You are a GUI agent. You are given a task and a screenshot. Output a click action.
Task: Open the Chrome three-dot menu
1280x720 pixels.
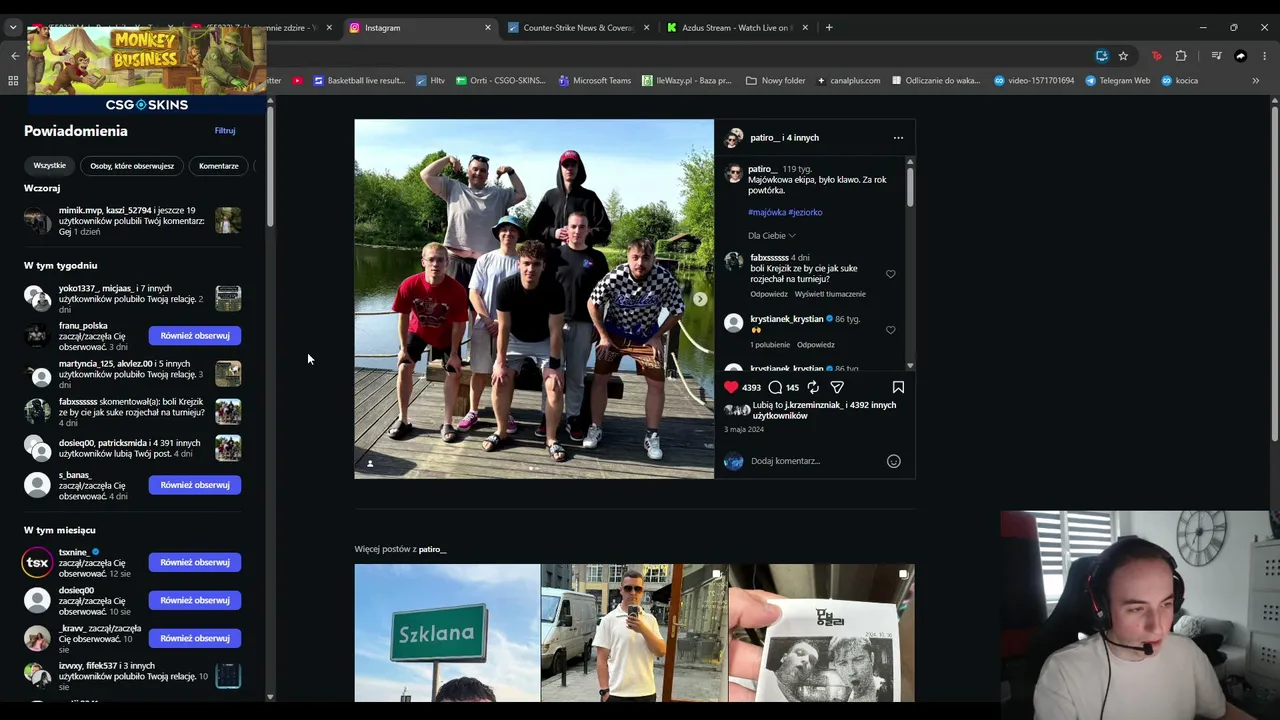point(1265,56)
